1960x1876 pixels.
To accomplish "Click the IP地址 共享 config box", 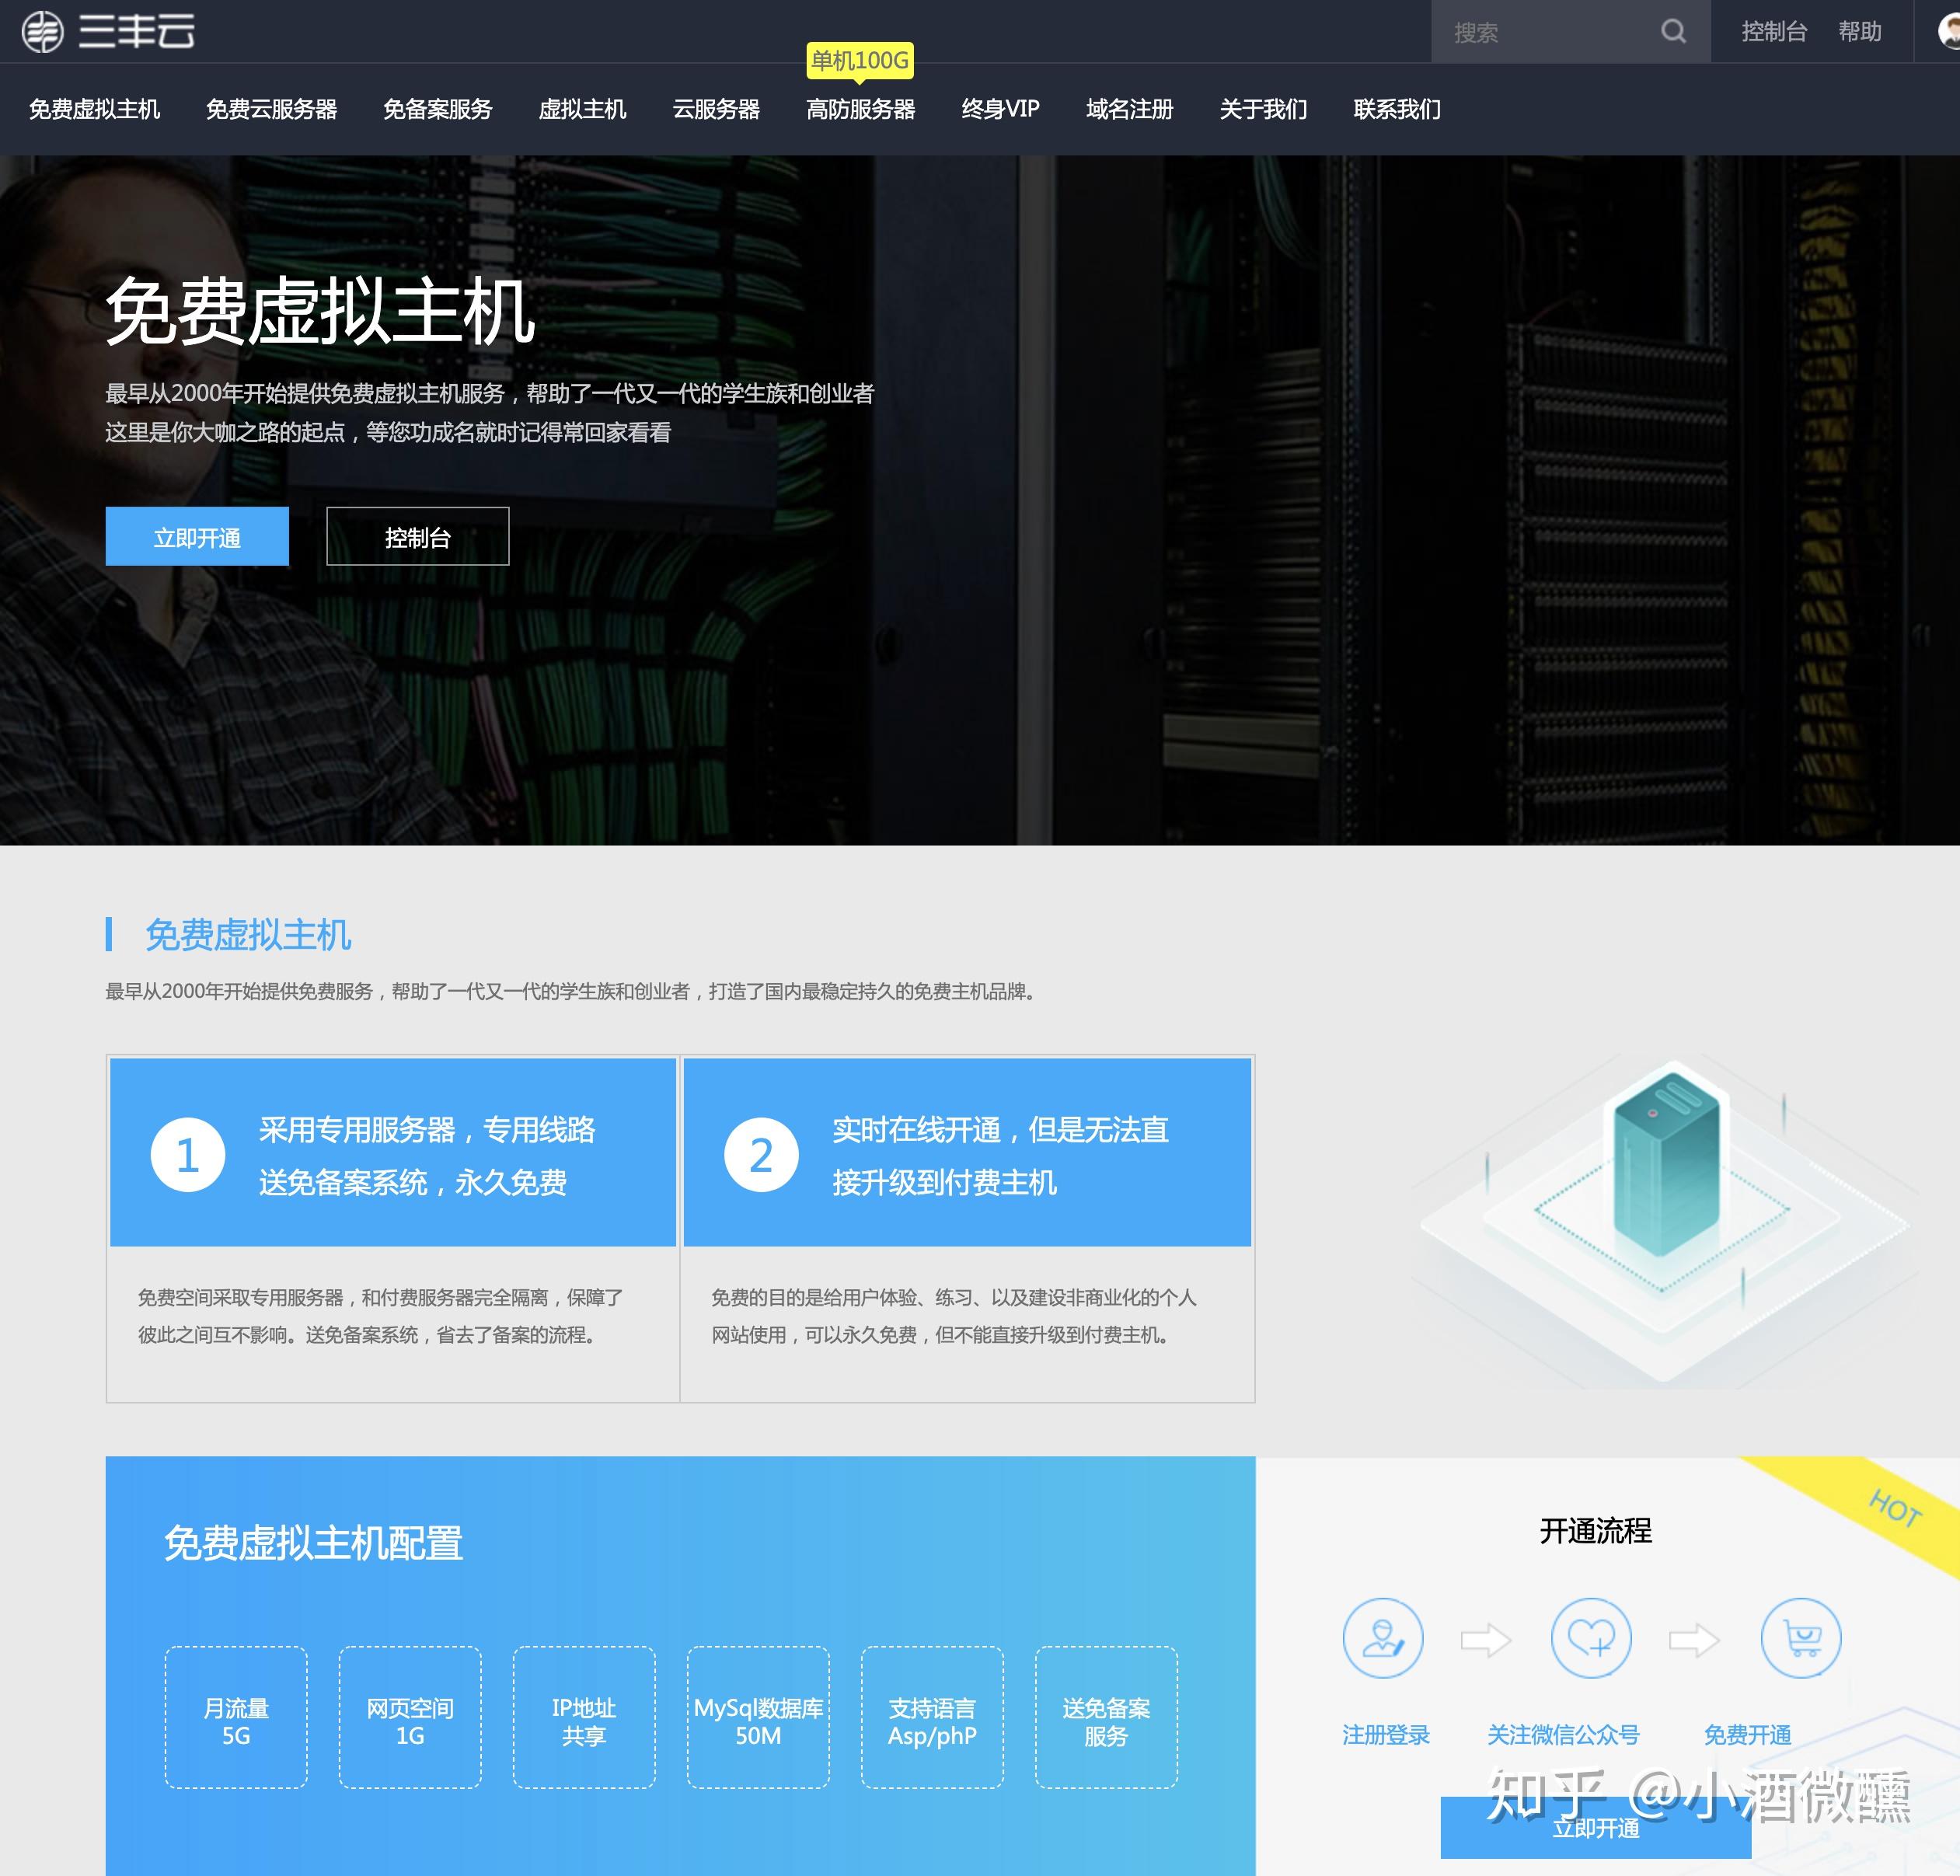I will click(x=584, y=1717).
